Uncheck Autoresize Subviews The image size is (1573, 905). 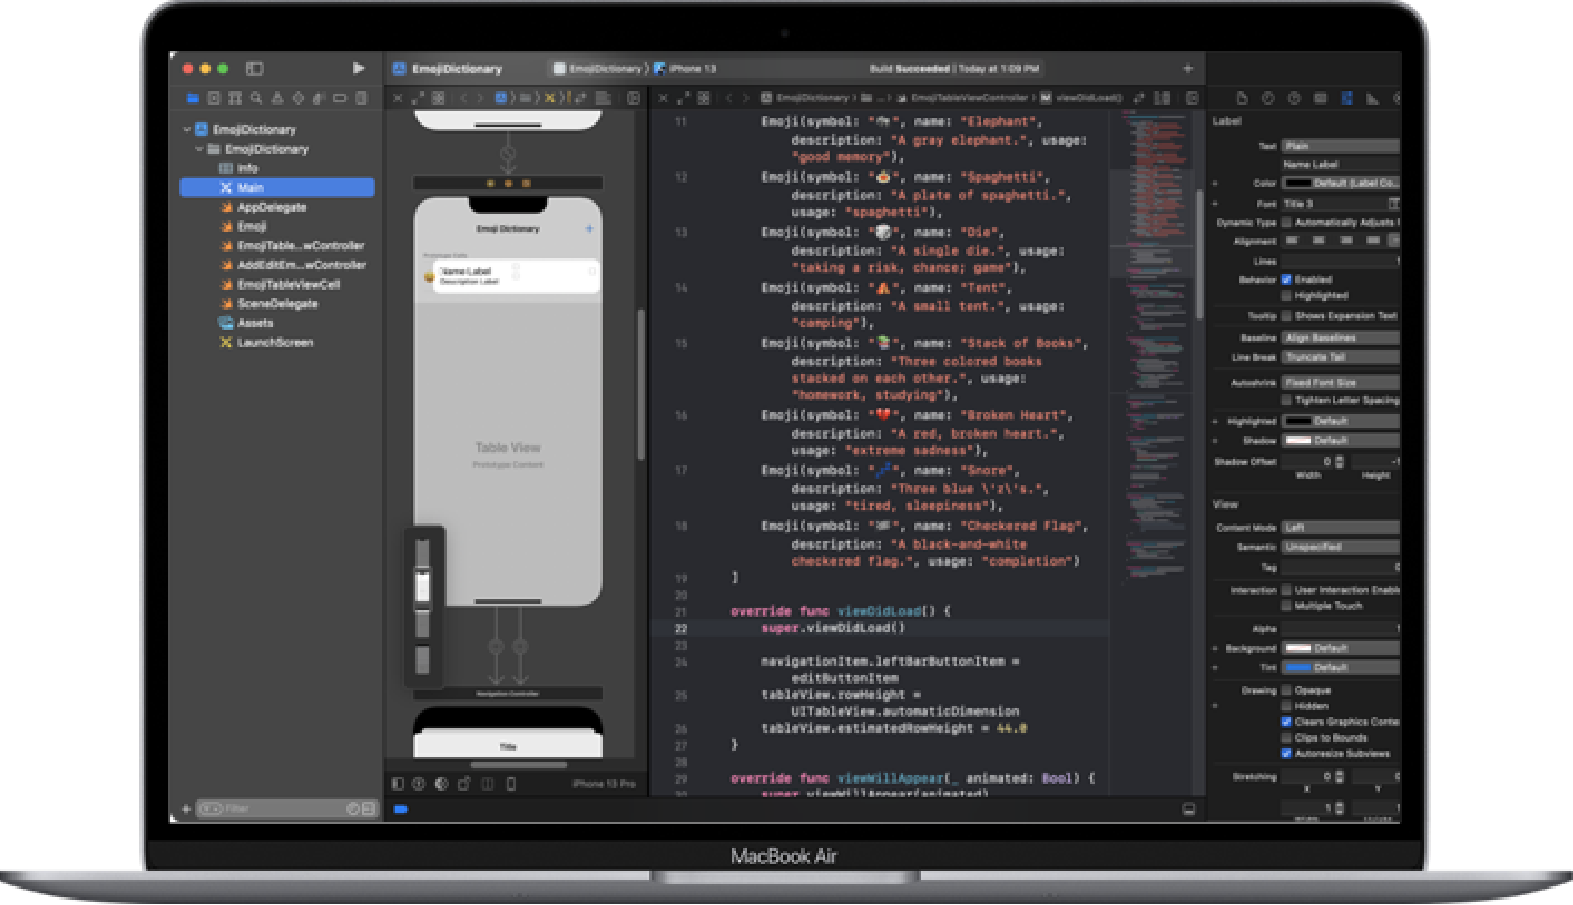(1287, 754)
